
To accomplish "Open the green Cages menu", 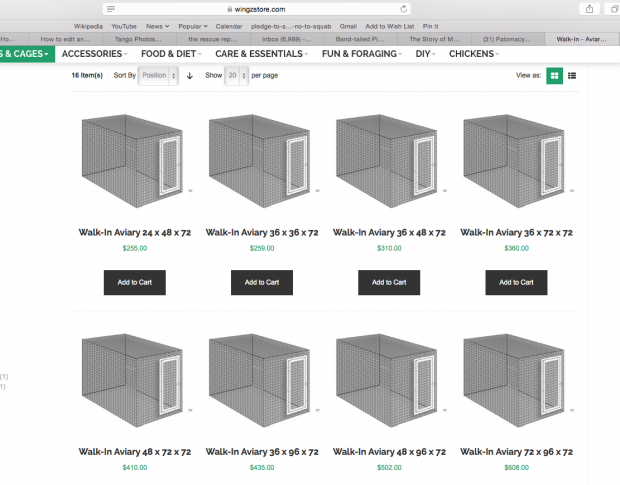I will coord(26,54).
